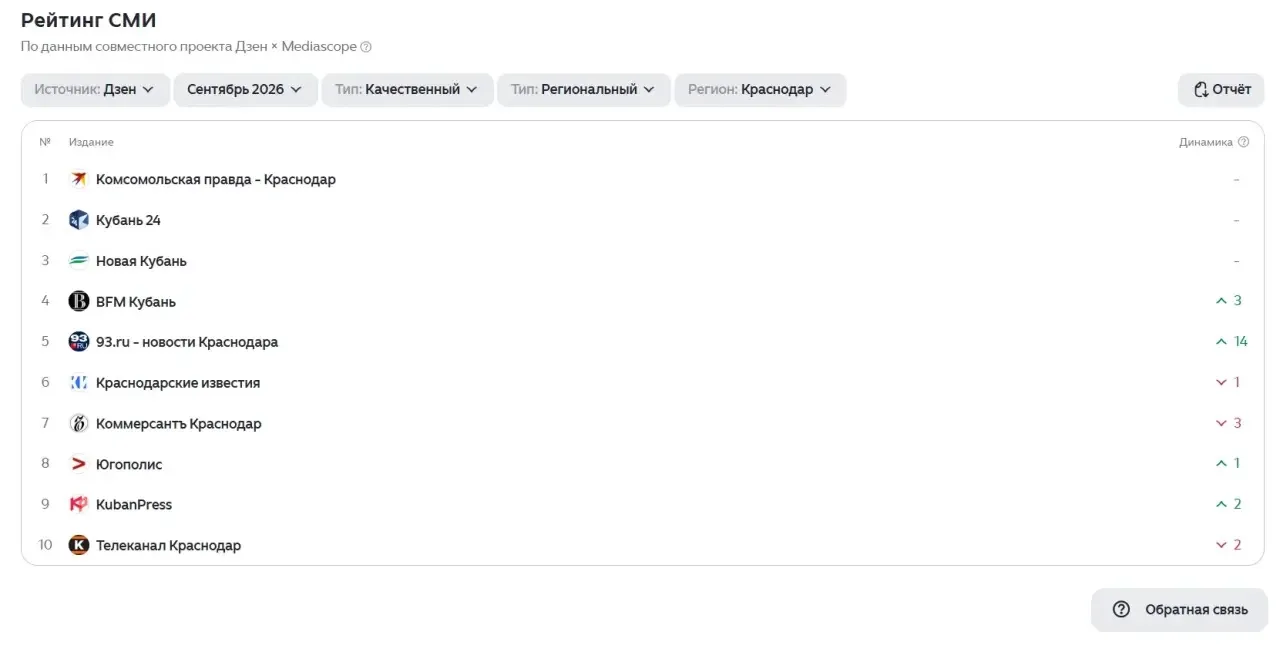Open the Сентябрь 2026 period dropdown
The image size is (1280, 659).
pos(246,89)
